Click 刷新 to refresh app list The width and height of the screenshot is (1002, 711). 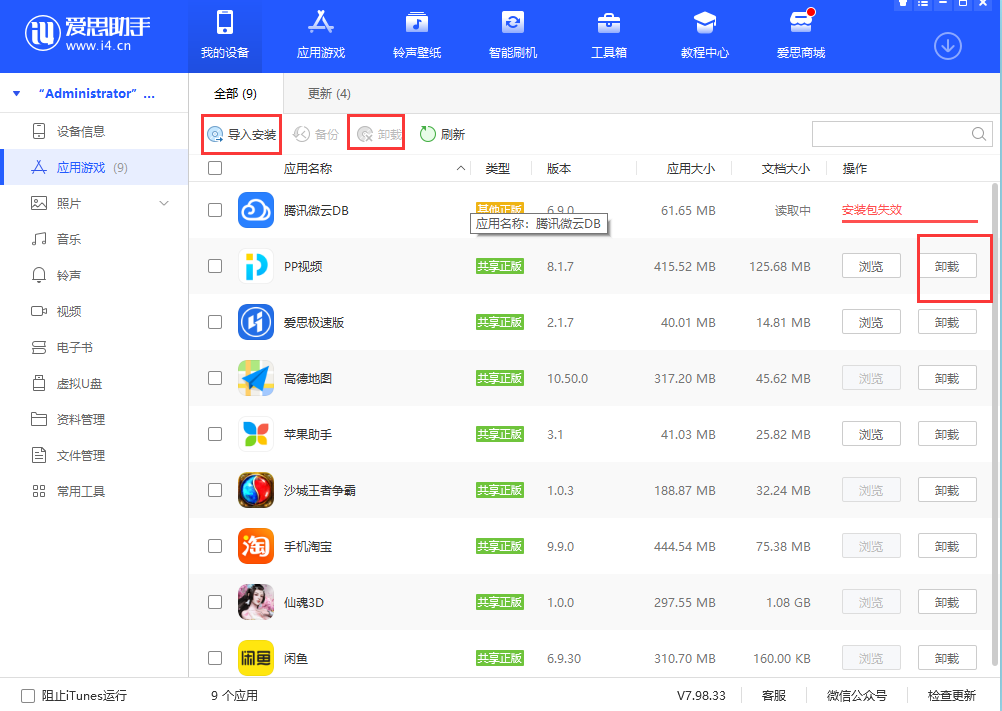tap(442, 135)
